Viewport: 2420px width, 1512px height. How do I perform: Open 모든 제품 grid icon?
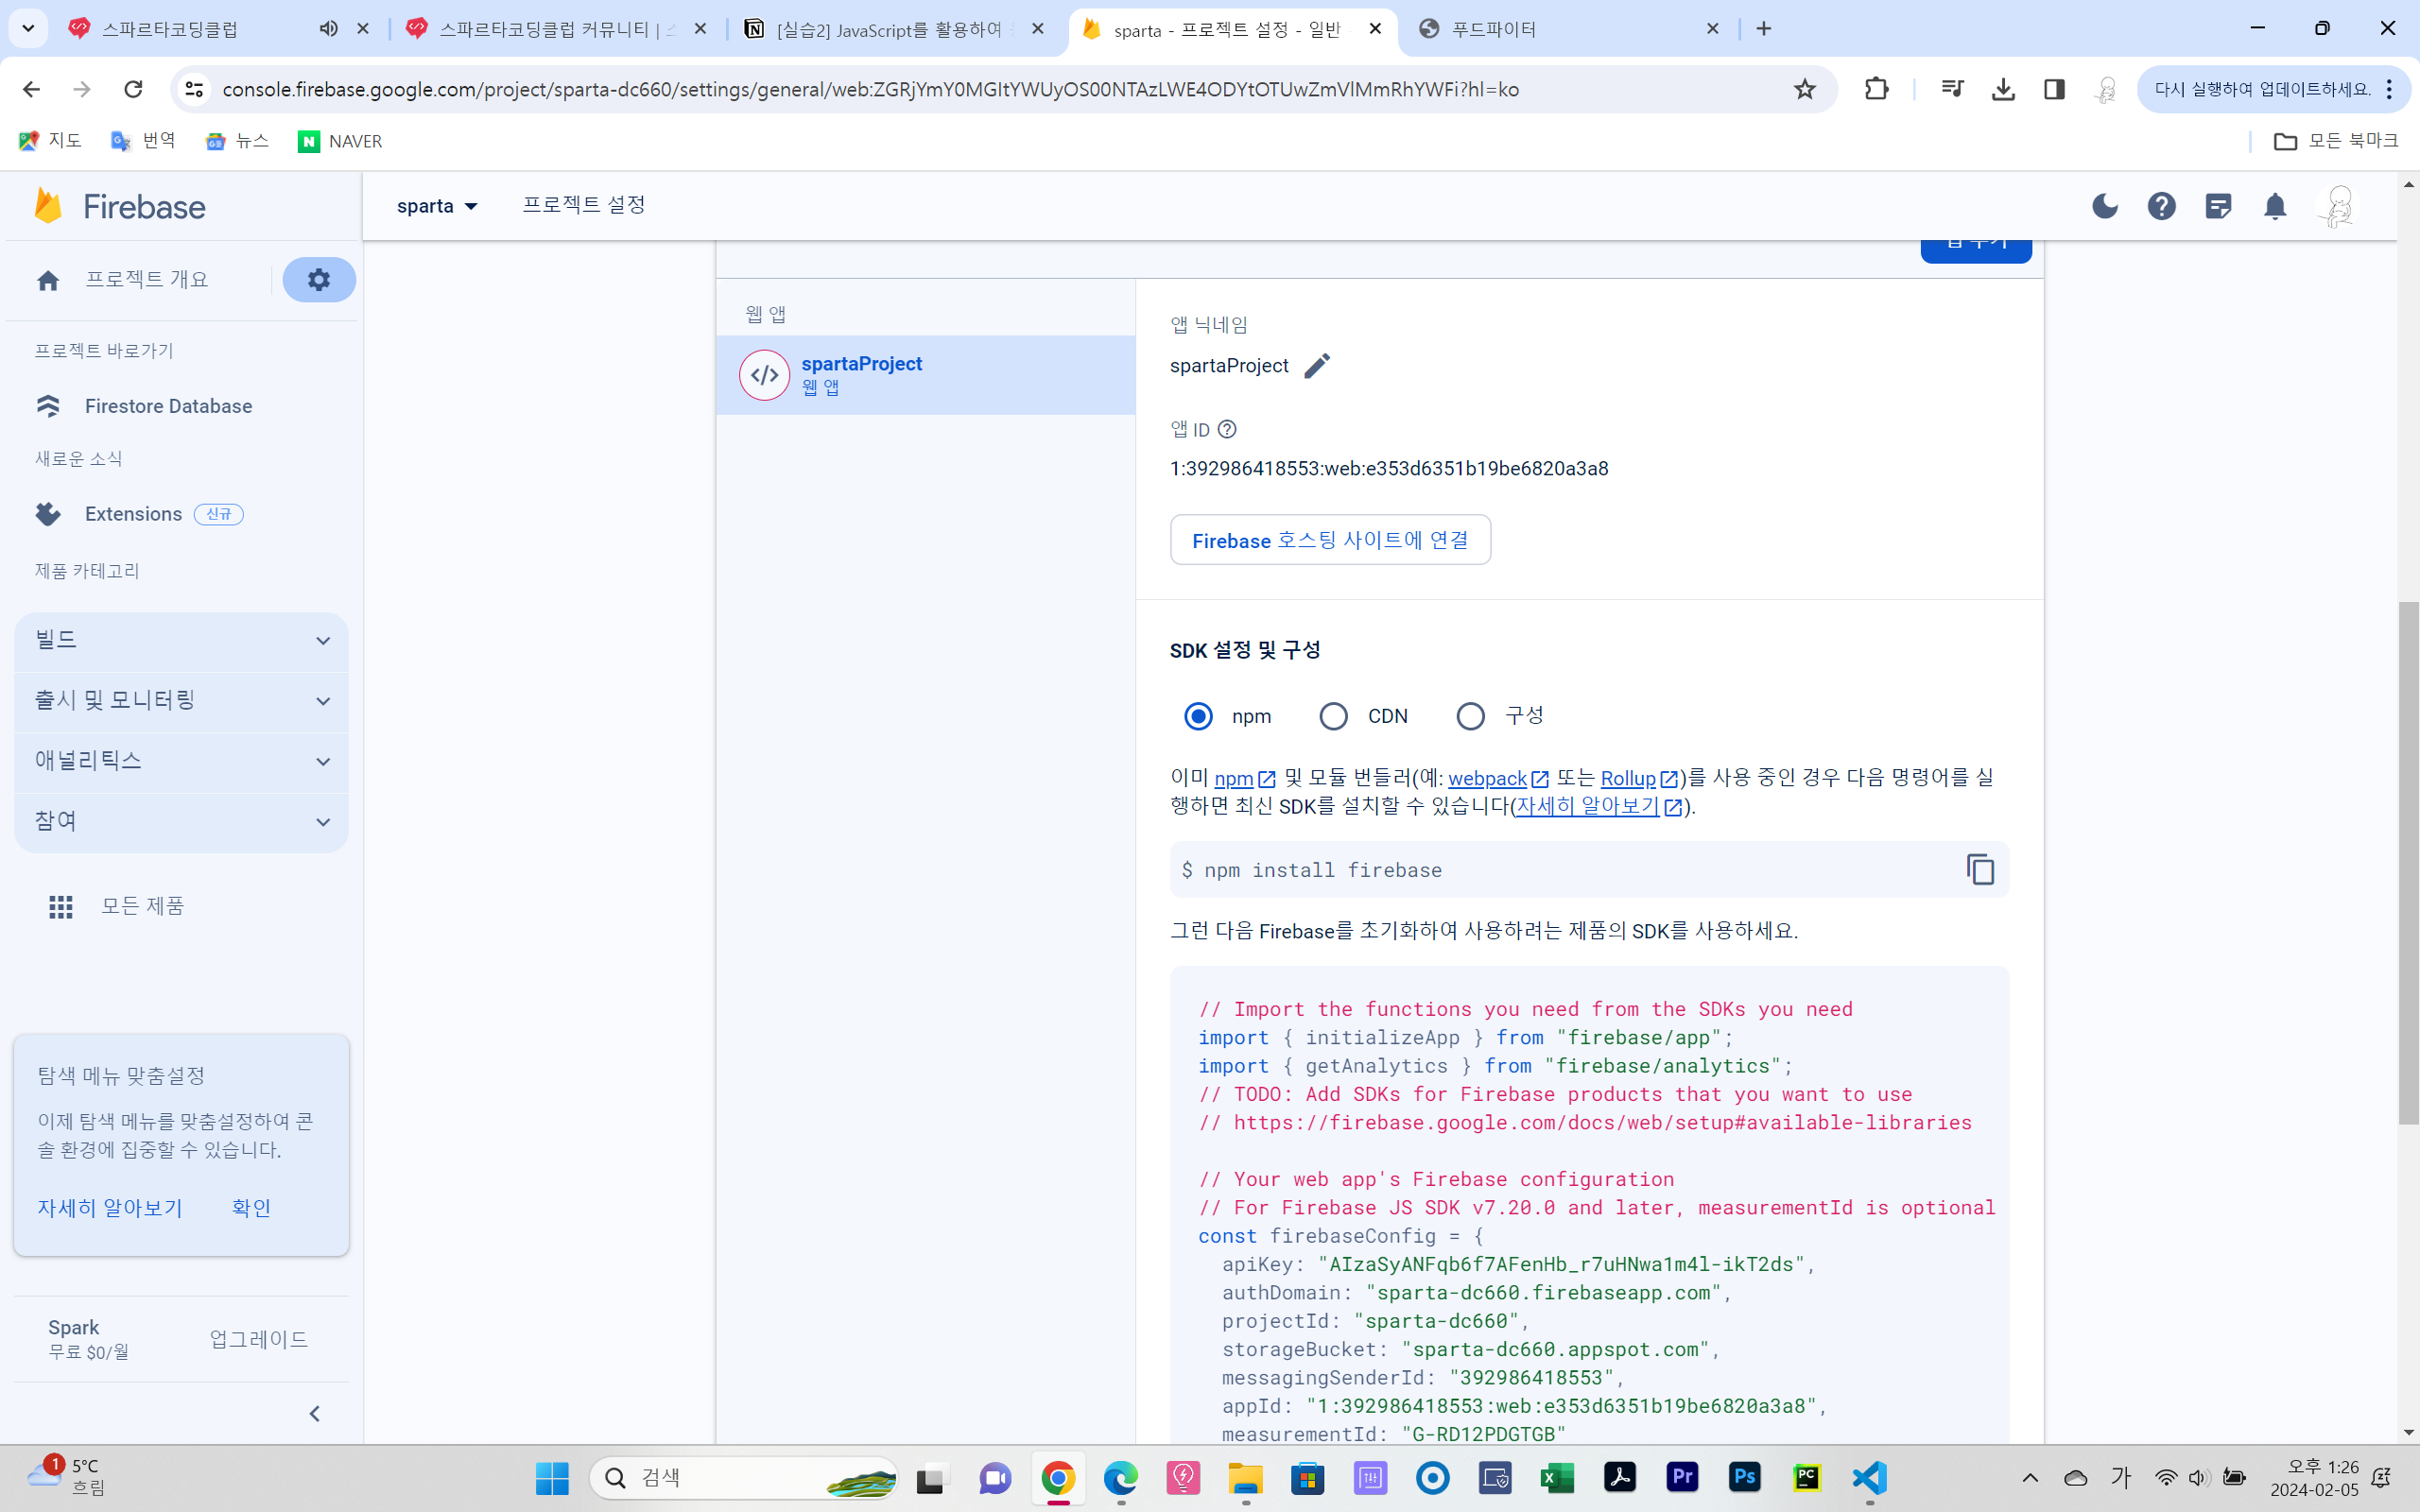tap(61, 906)
